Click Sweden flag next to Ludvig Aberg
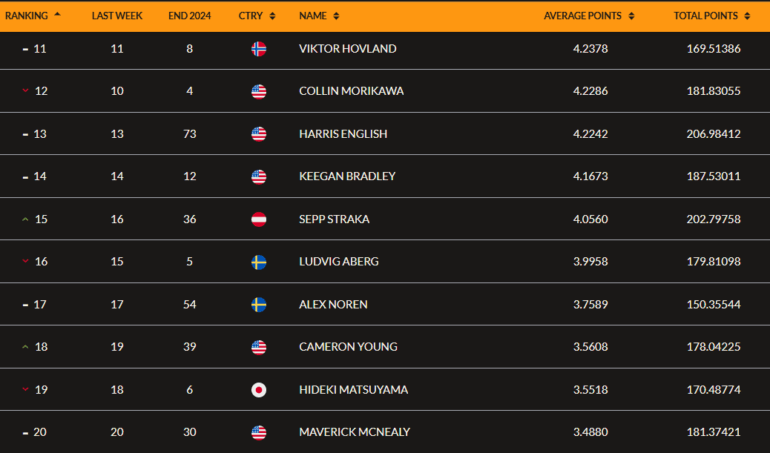 tap(259, 262)
